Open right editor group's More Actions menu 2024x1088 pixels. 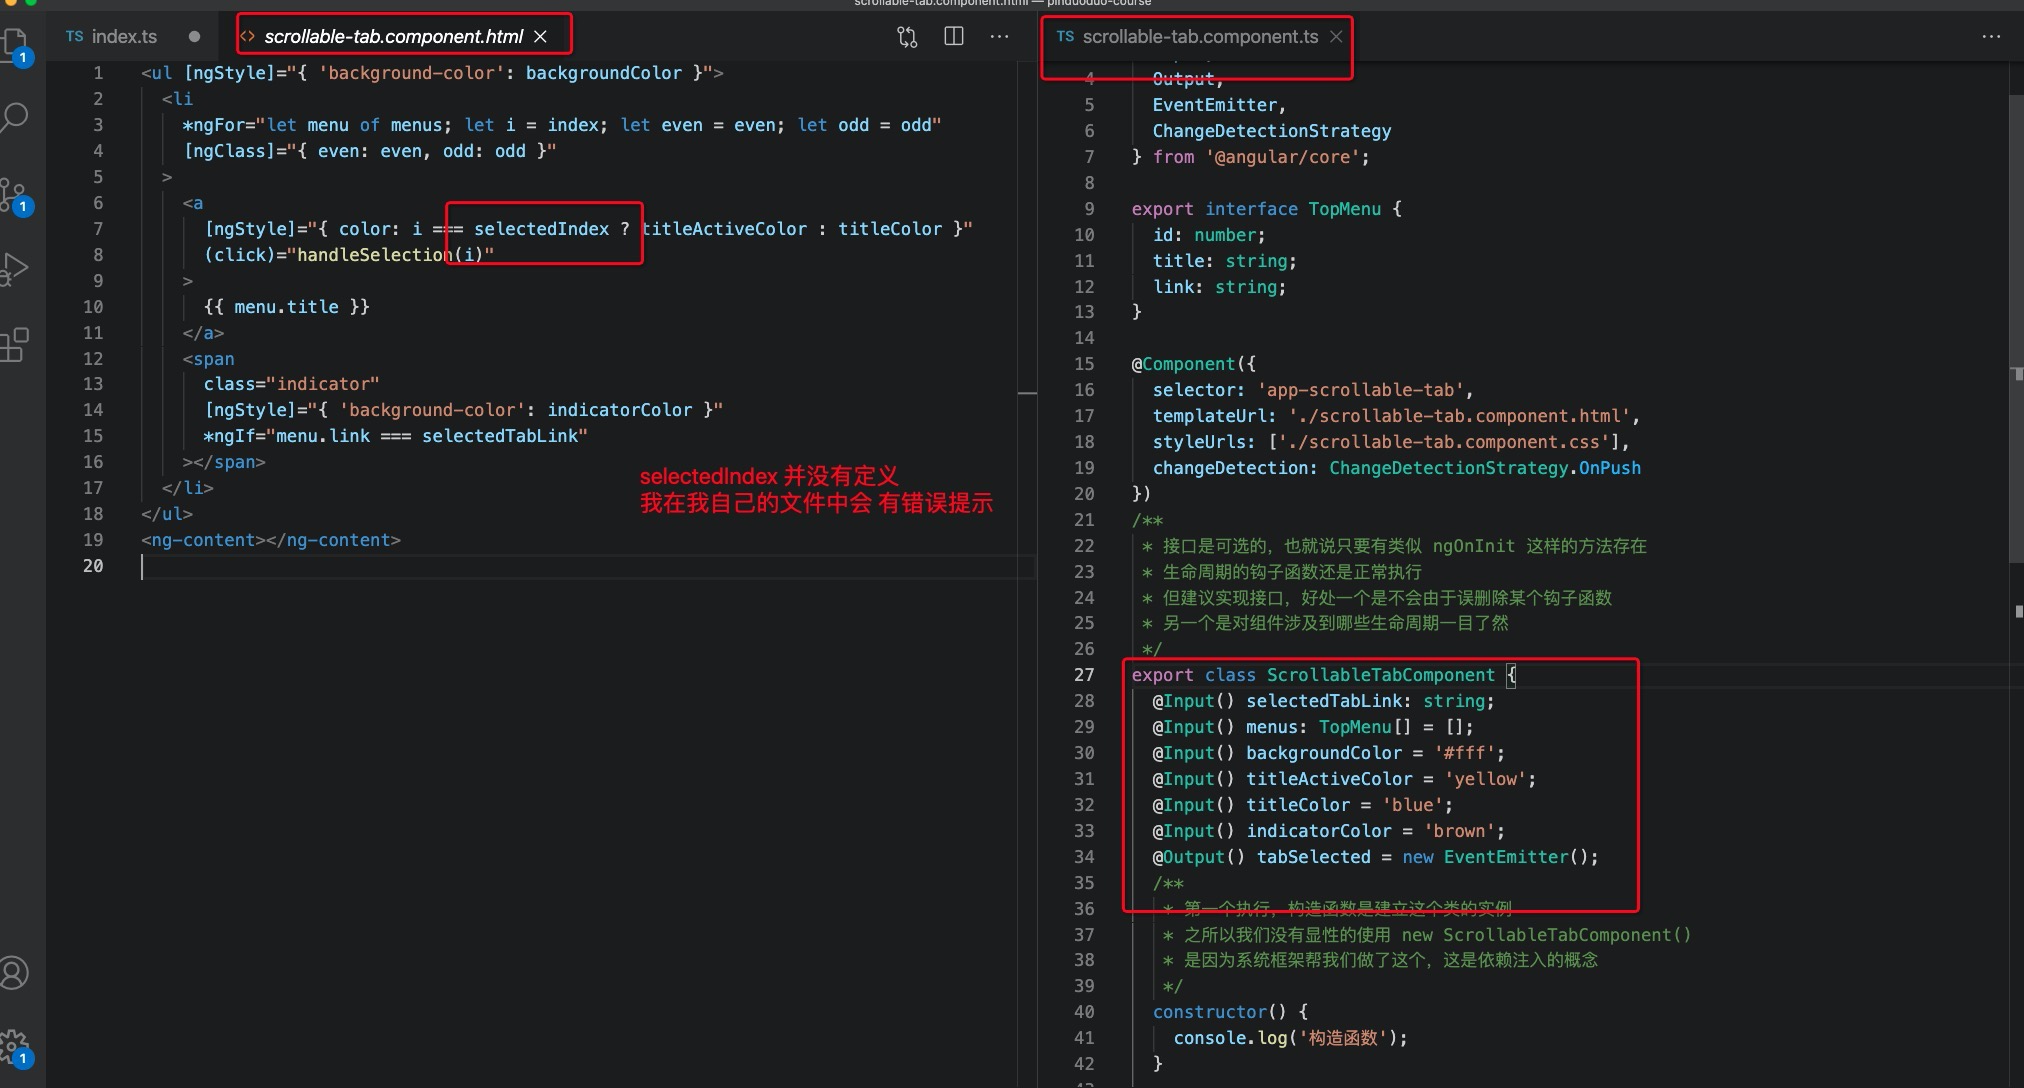pyautogui.click(x=1991, y=37)
